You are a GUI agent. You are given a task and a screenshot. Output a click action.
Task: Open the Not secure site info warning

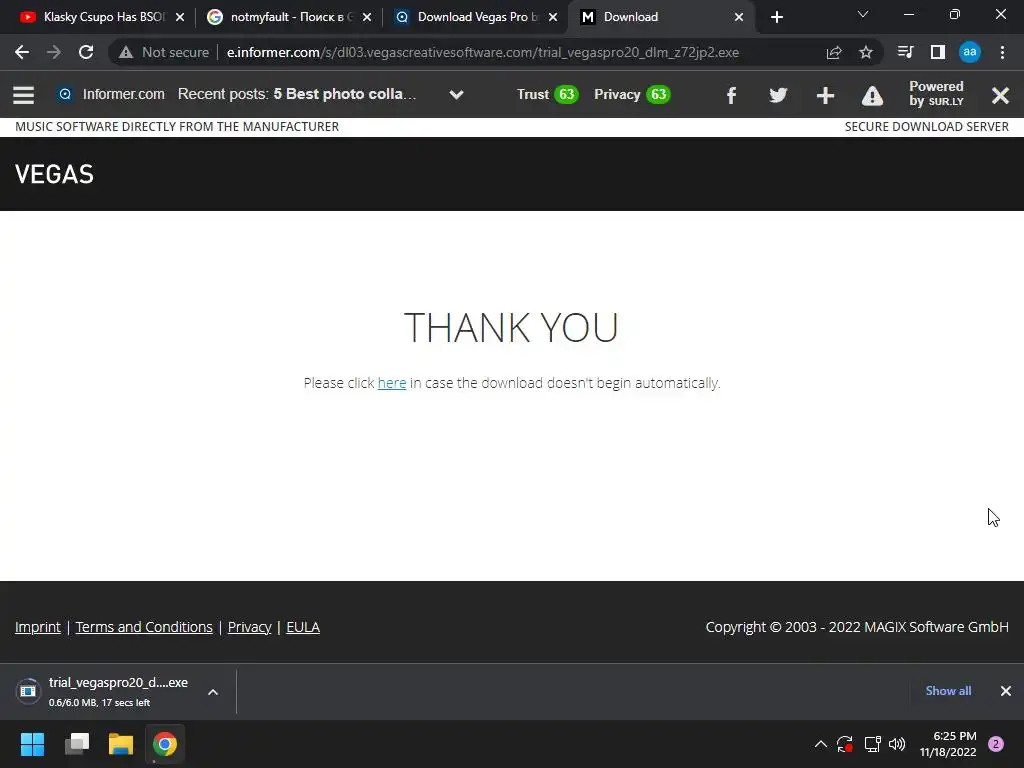coord(163,52)
